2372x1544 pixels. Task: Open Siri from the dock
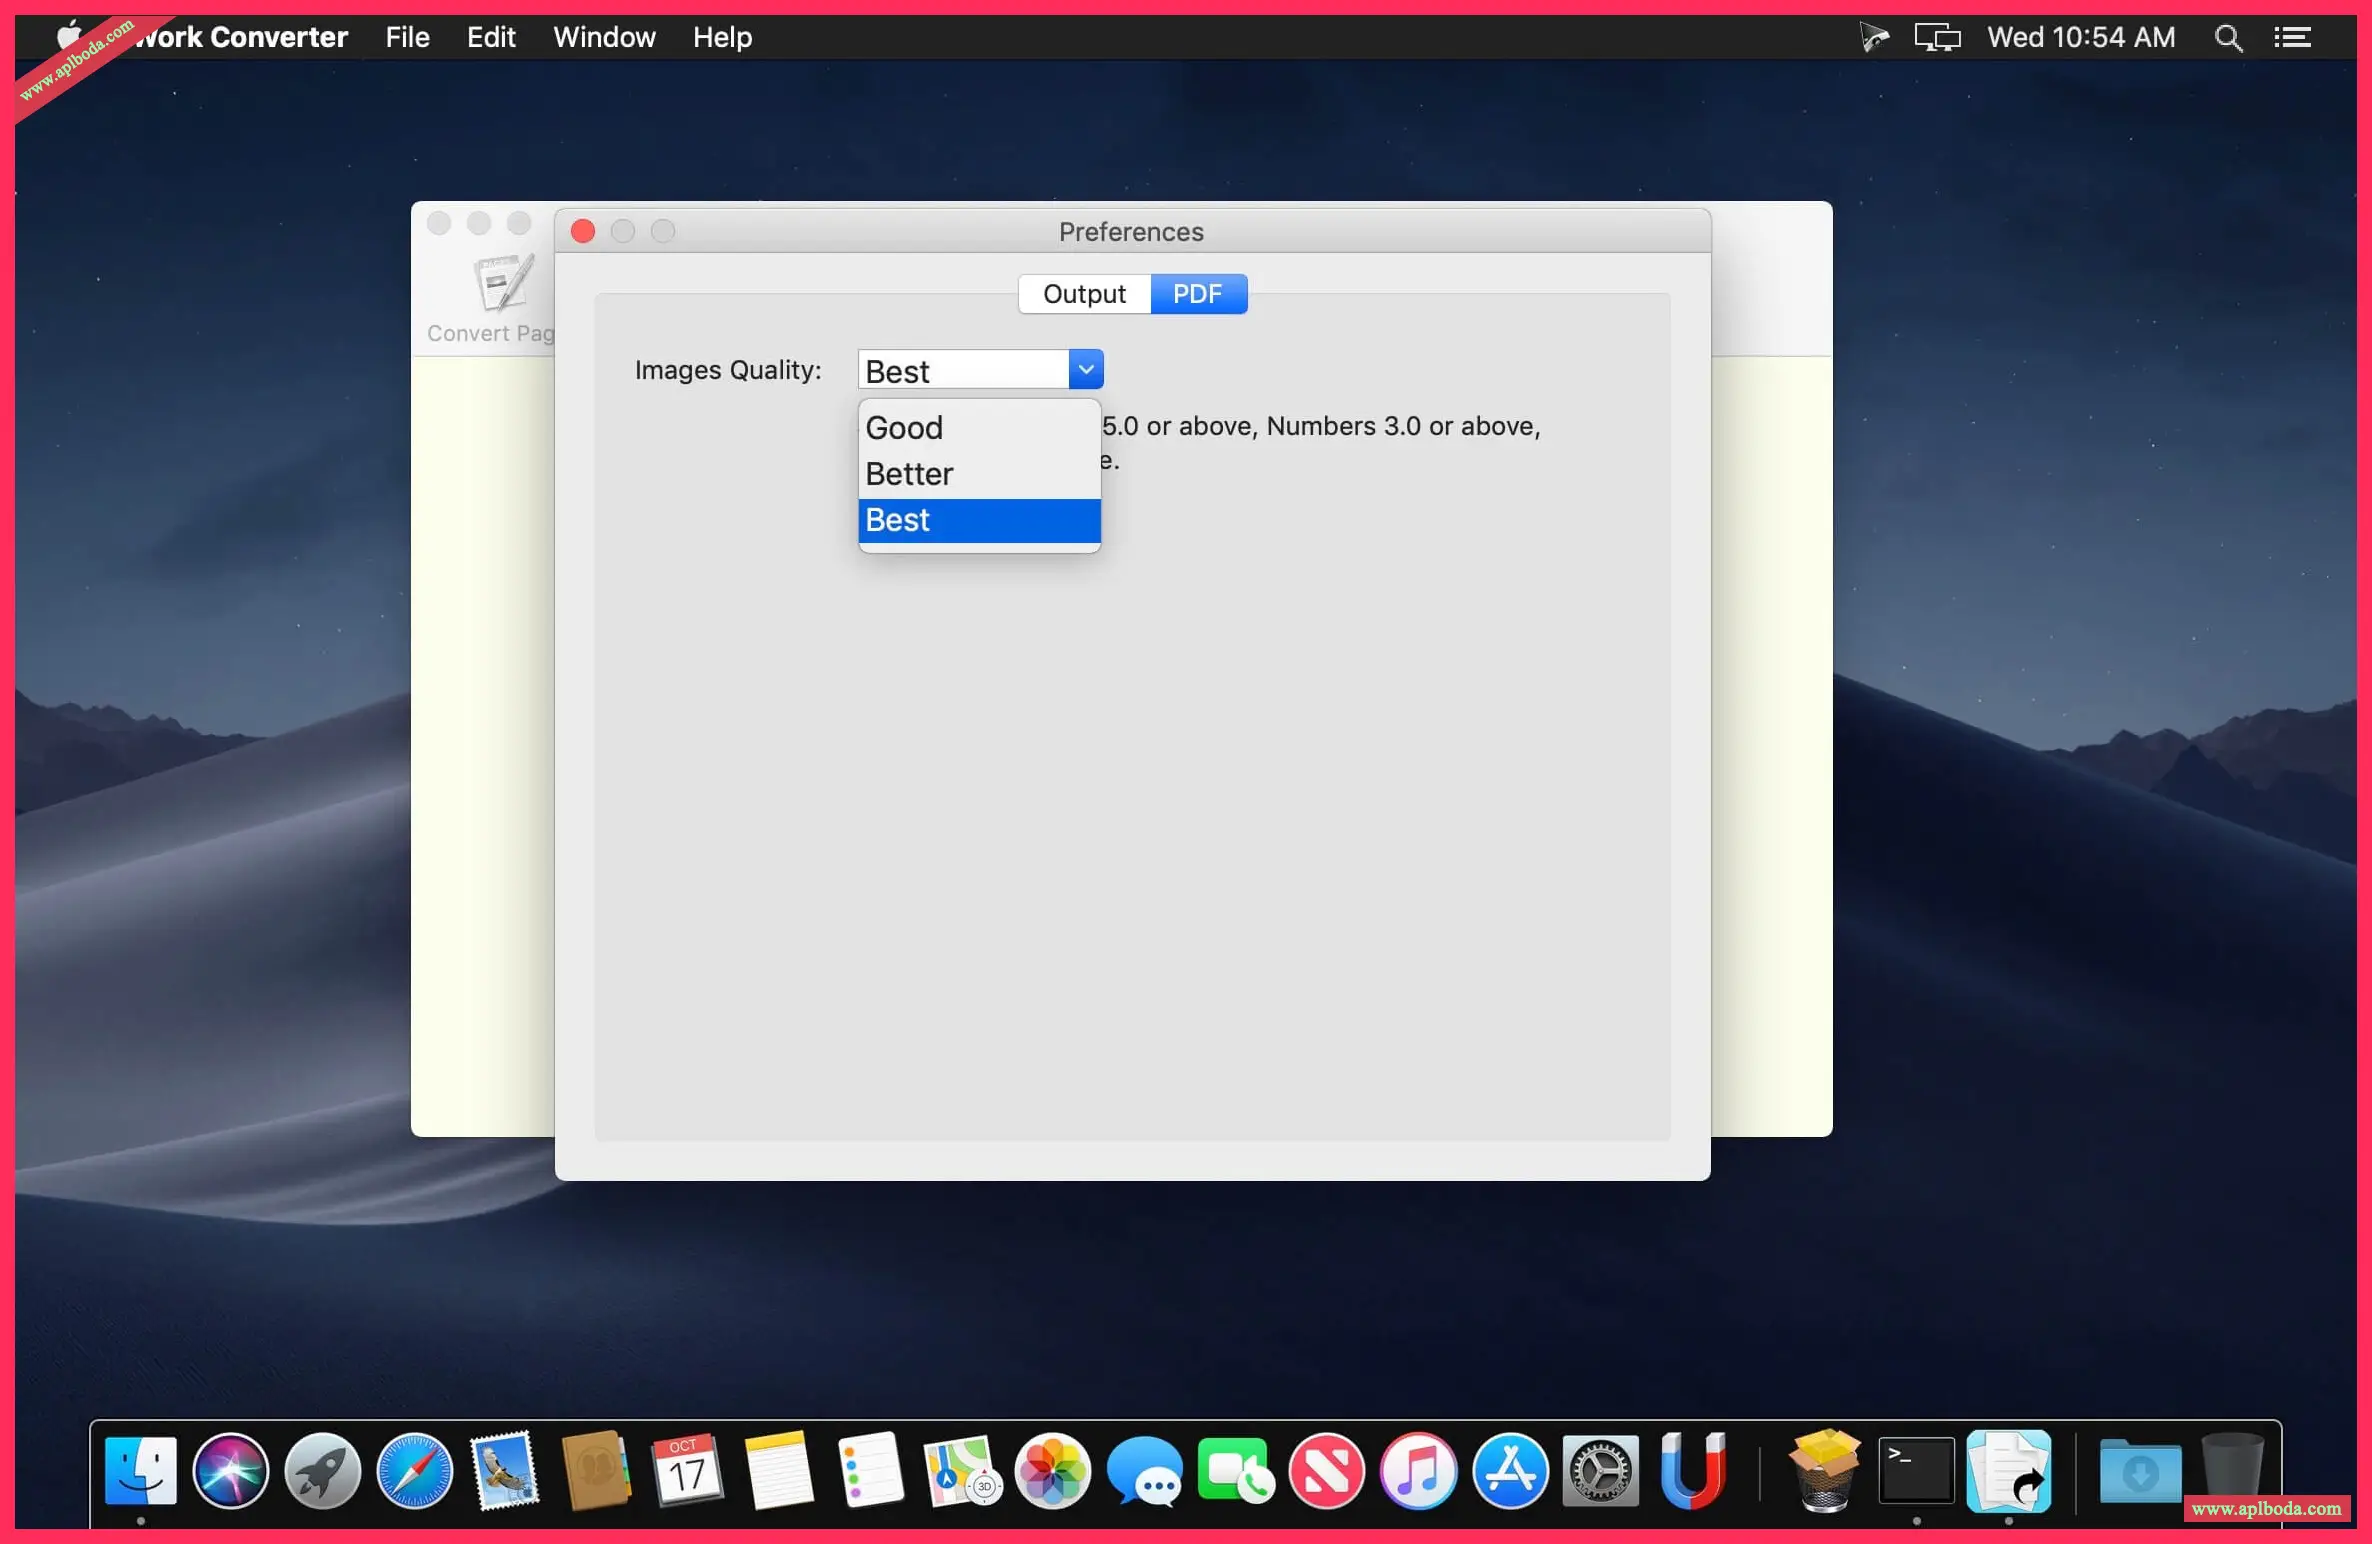(x=231, y=1471)
